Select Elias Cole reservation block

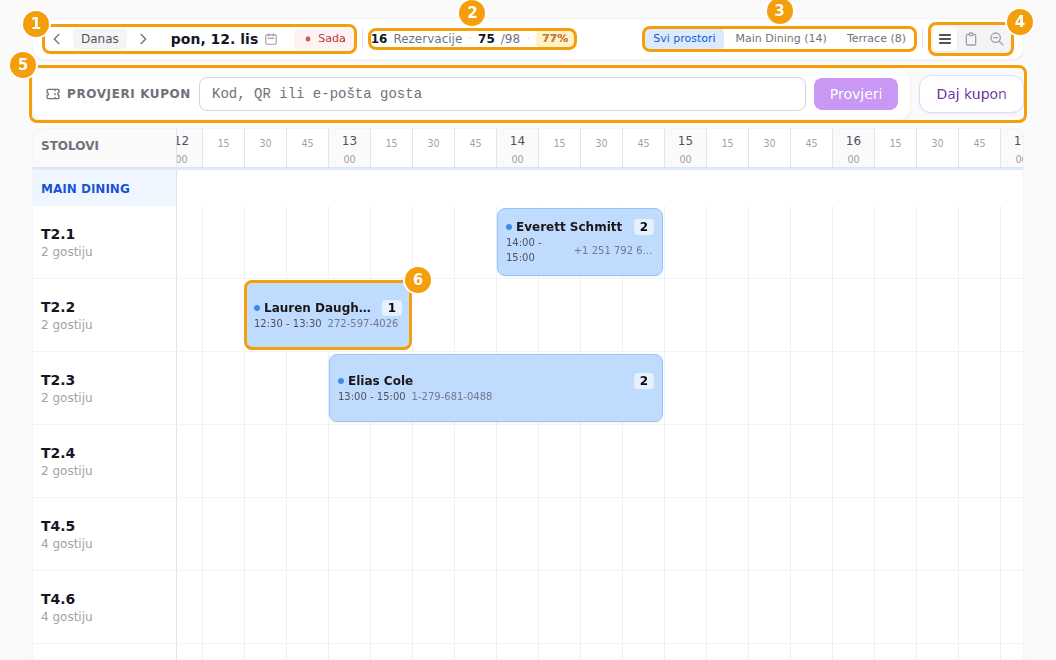[x=496, y=388]
